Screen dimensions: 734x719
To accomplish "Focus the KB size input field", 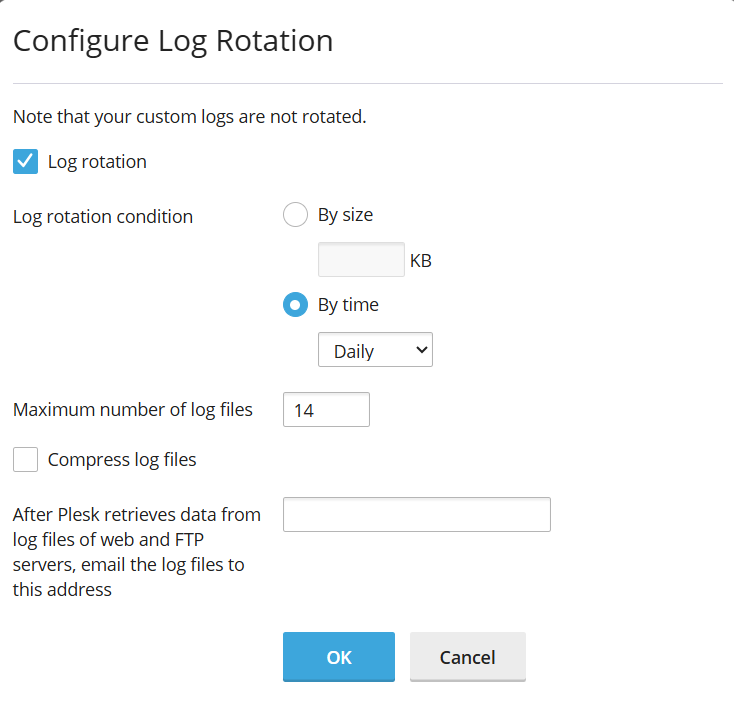I will click(361, 259).
